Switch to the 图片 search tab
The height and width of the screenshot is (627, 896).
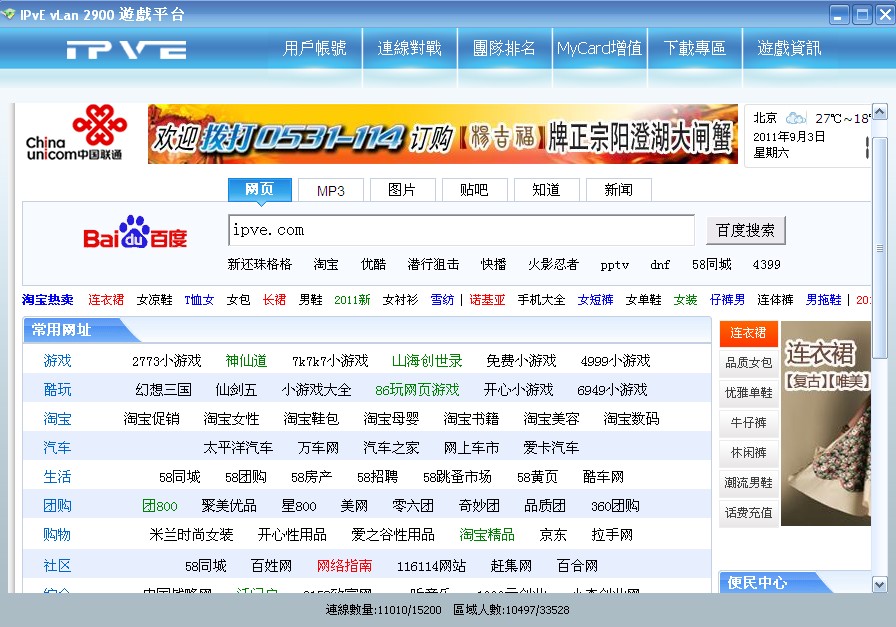pyautogui.click(x=402, y=190)
